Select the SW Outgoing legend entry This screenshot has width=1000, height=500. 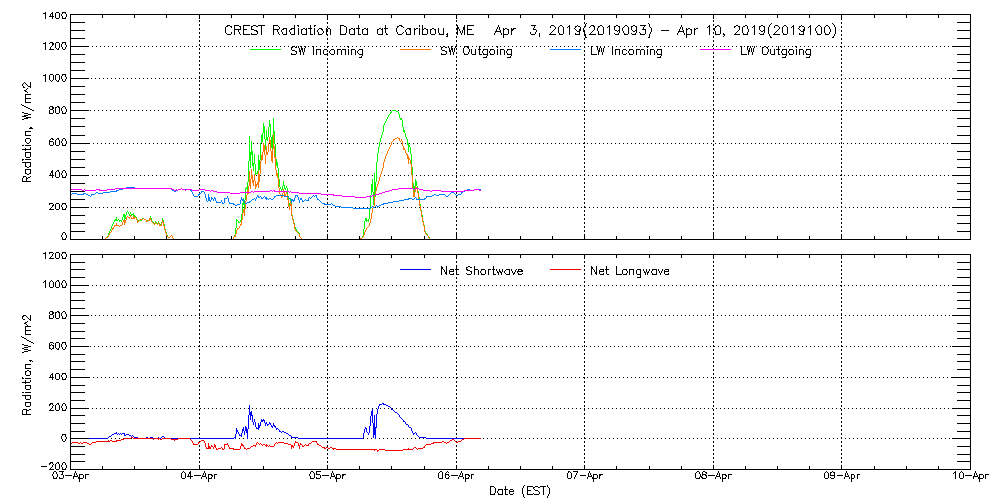coord(476,51)
